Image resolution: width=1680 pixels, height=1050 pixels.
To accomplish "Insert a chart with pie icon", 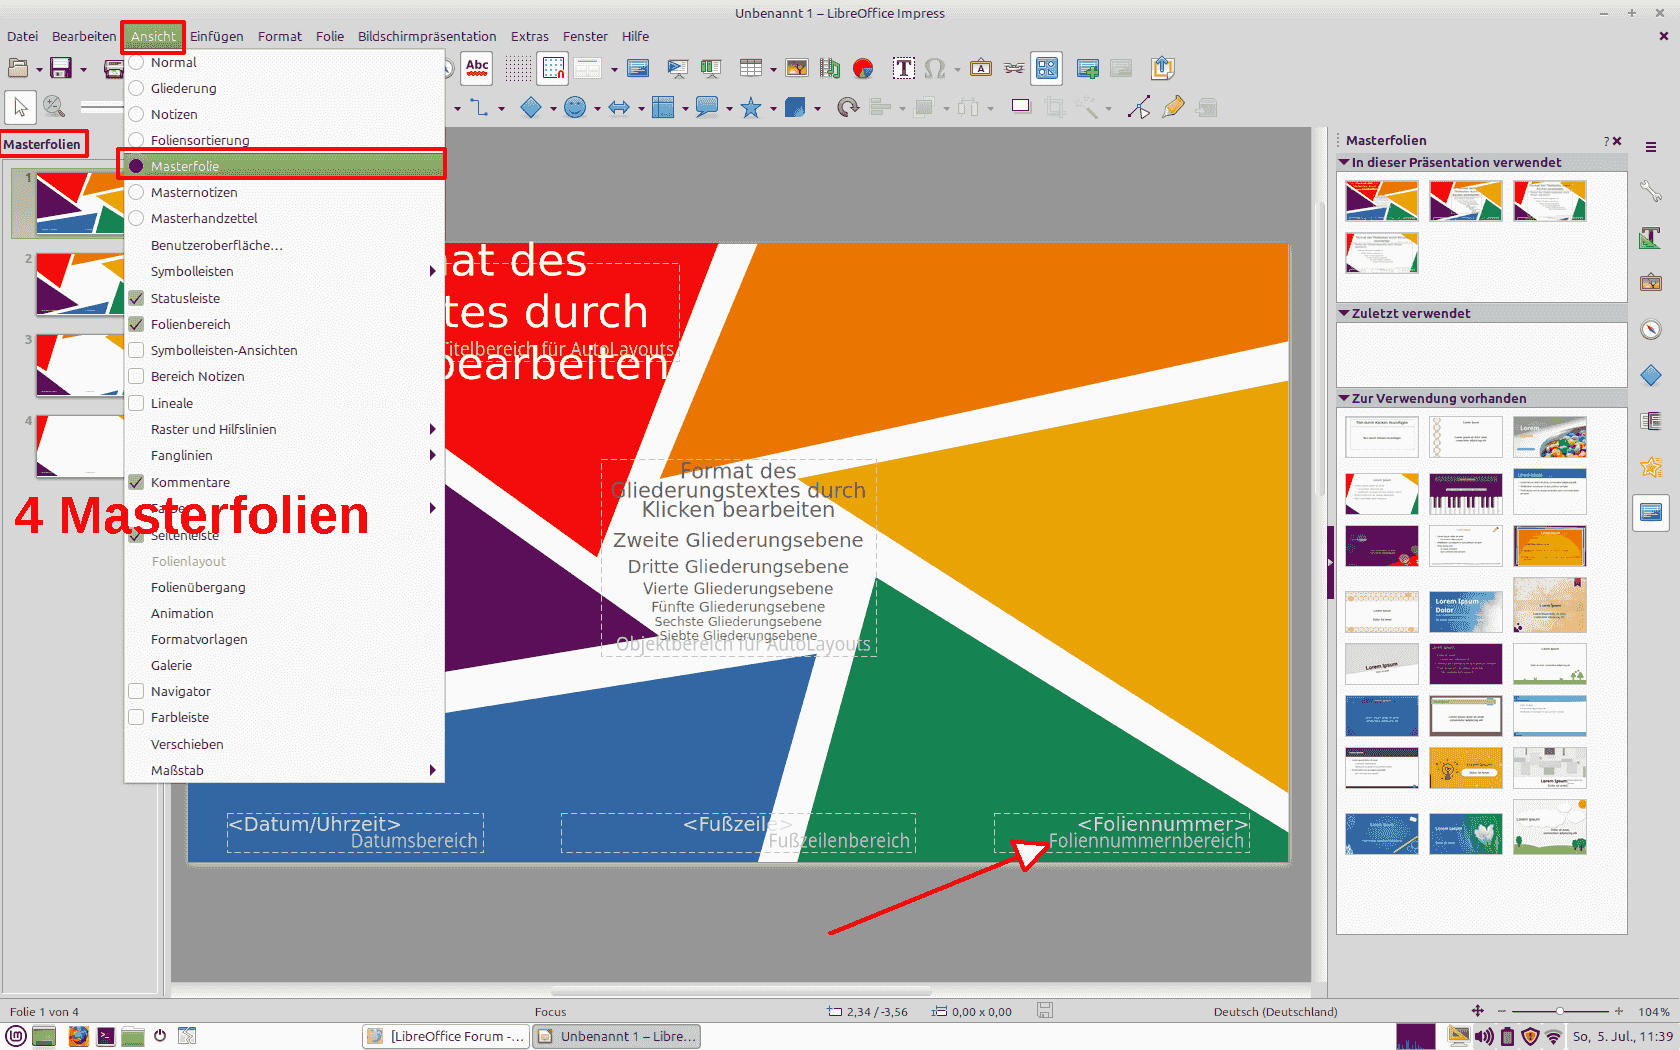I will 863,68.
